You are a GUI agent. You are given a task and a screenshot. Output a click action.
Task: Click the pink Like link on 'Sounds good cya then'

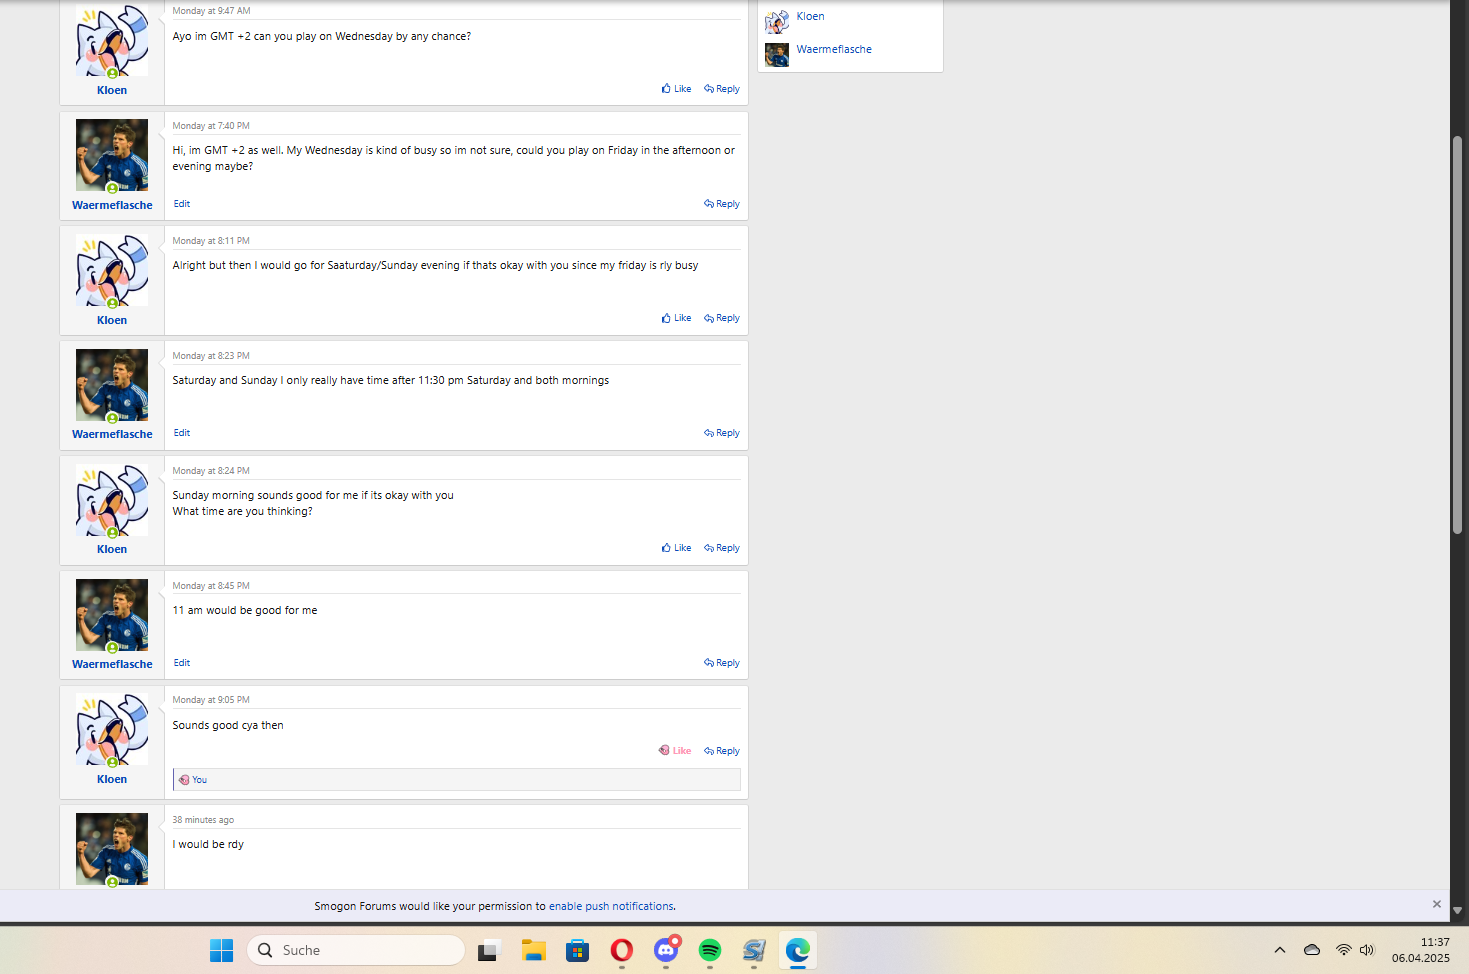click(x=675, y=751)
